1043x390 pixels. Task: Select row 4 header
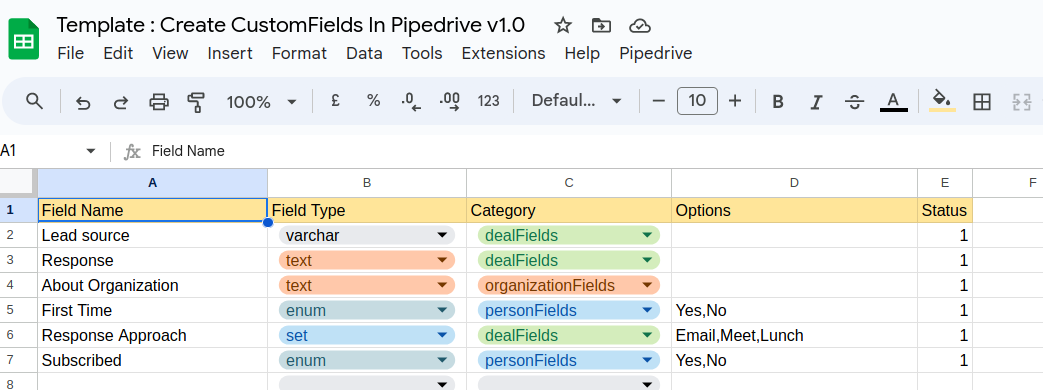coord(19,286)
